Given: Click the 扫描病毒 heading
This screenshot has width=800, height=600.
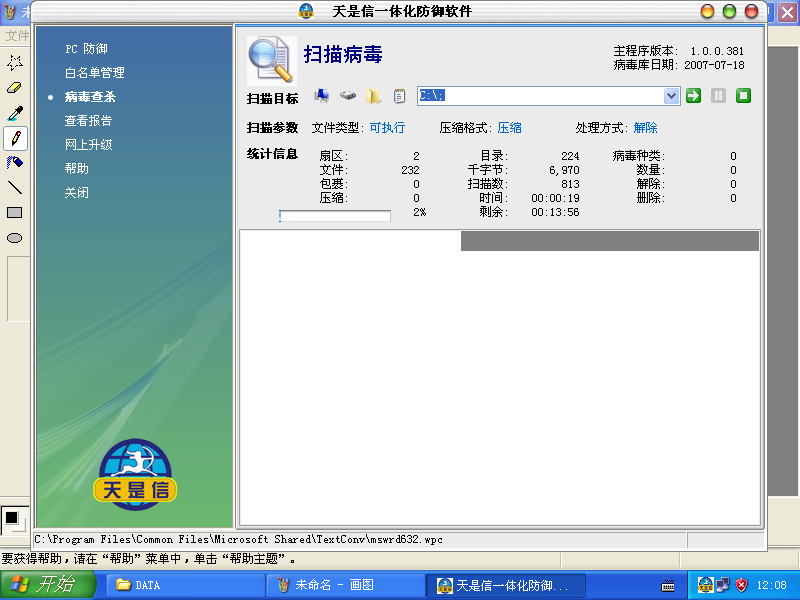Looking at the screenshot, I should 343,55.
